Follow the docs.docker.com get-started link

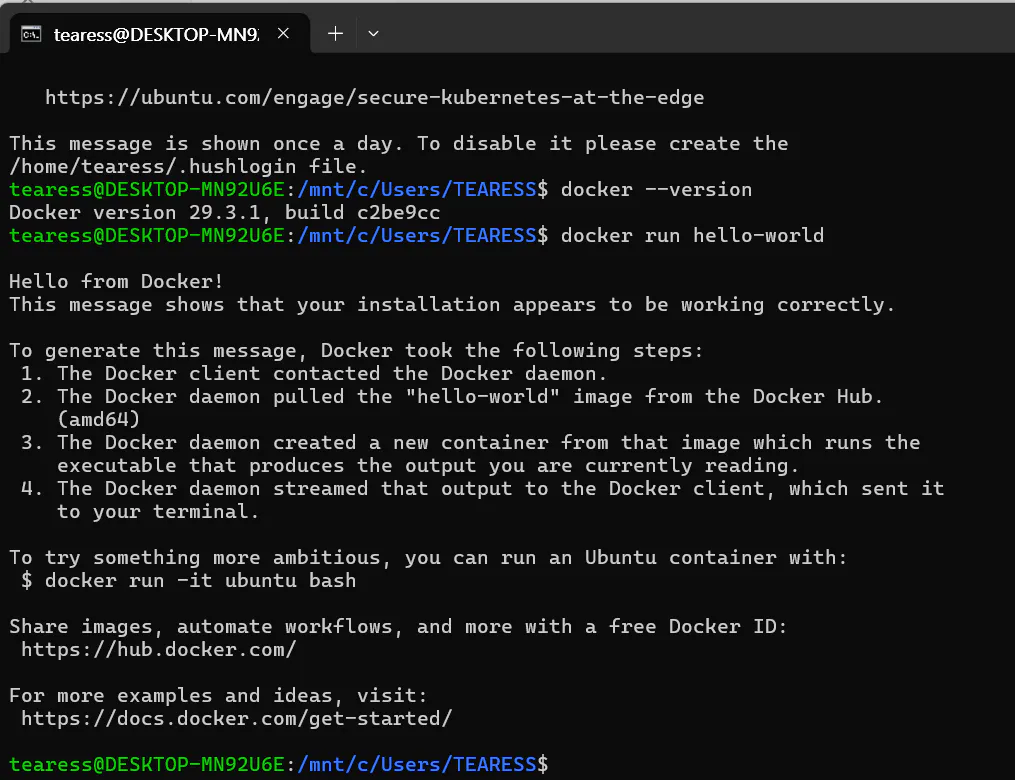pyautogui.click(x=236, y=718)
